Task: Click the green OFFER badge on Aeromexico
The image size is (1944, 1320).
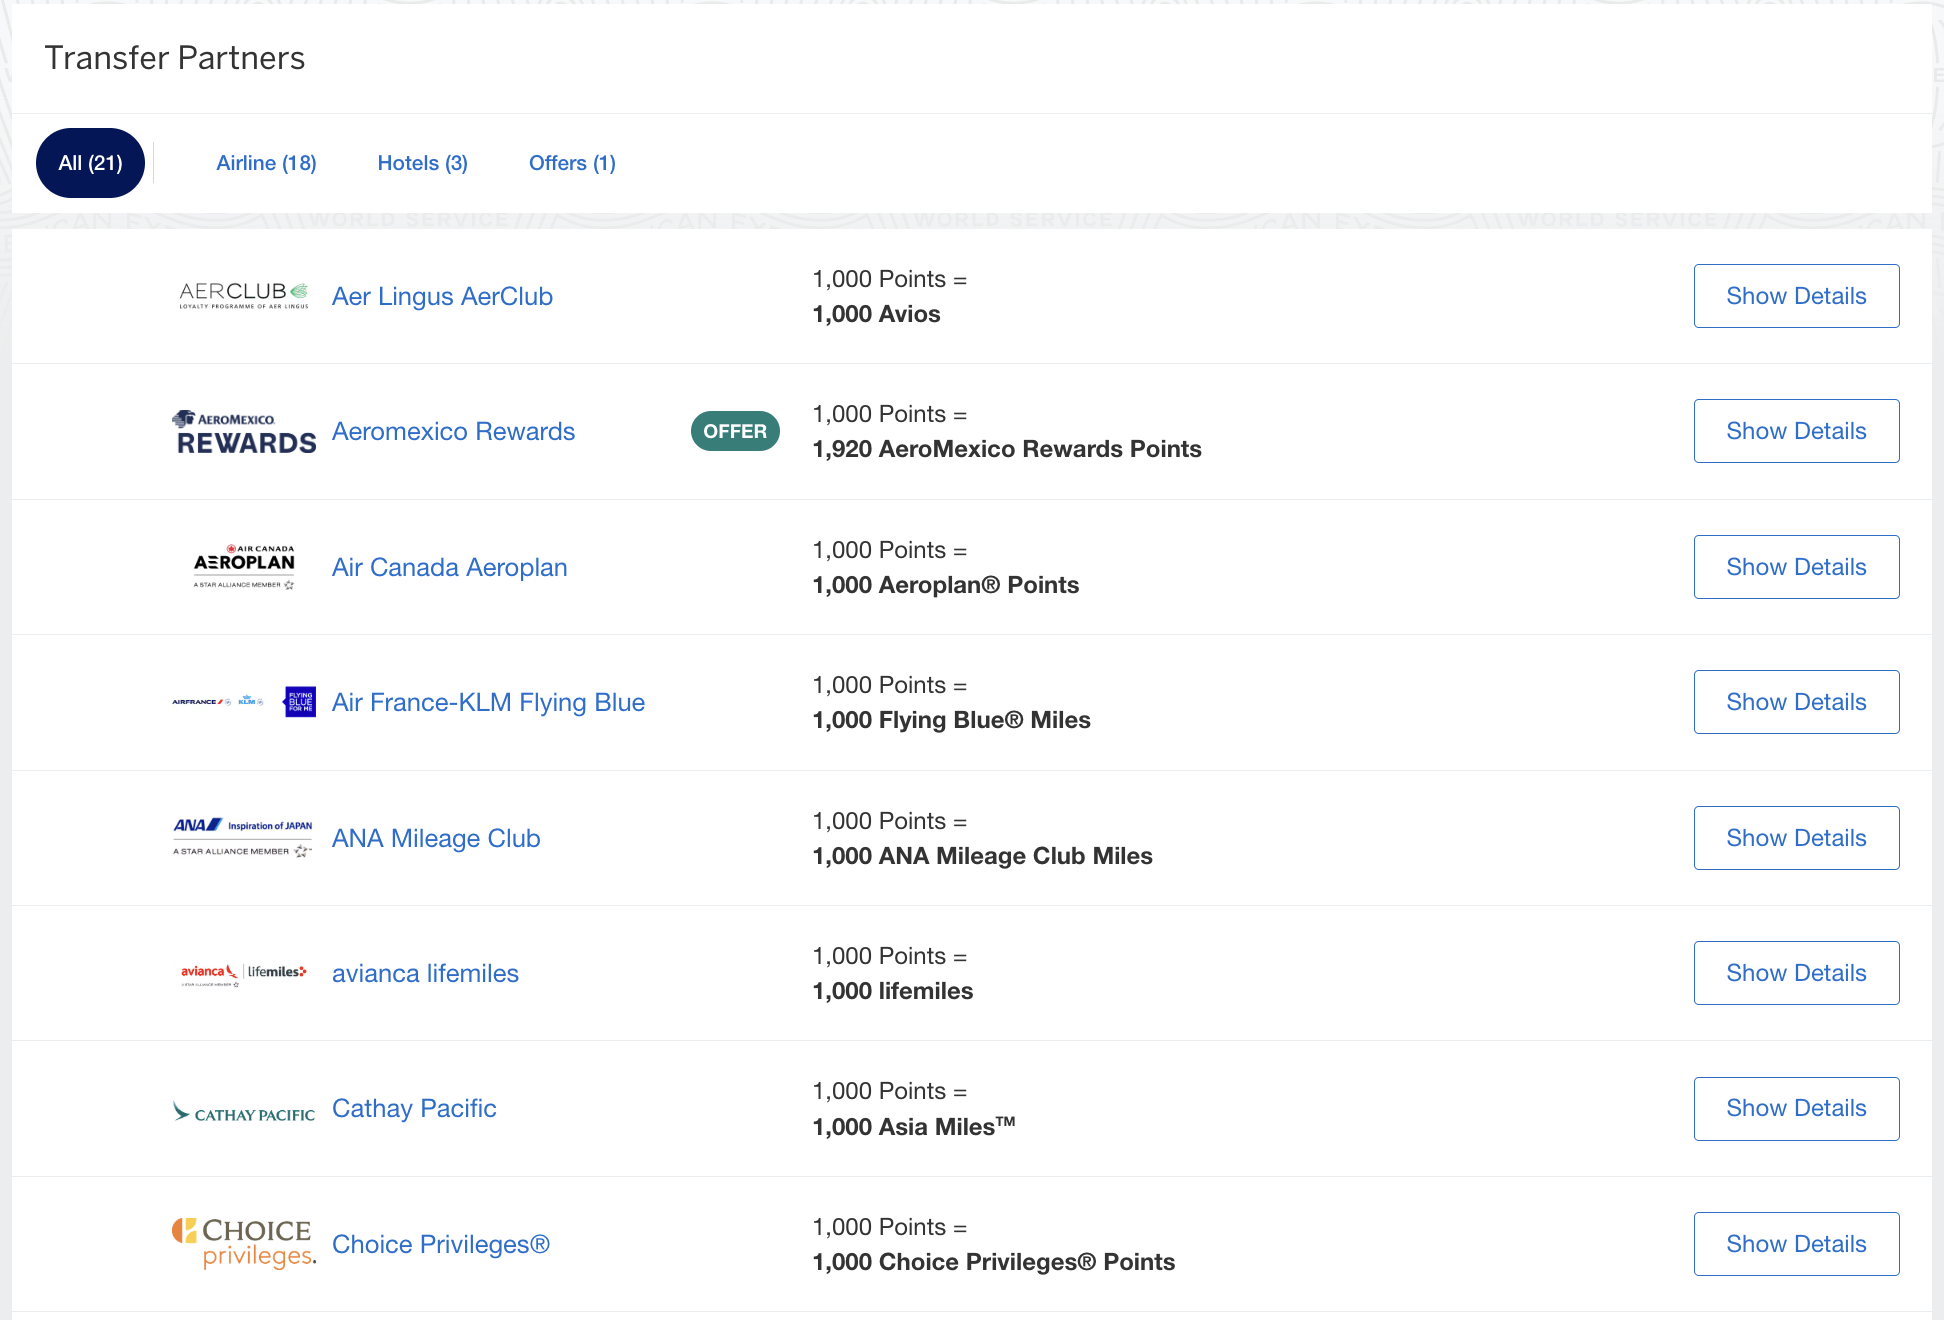Action: pyautogui.click(x=735, y=431)
